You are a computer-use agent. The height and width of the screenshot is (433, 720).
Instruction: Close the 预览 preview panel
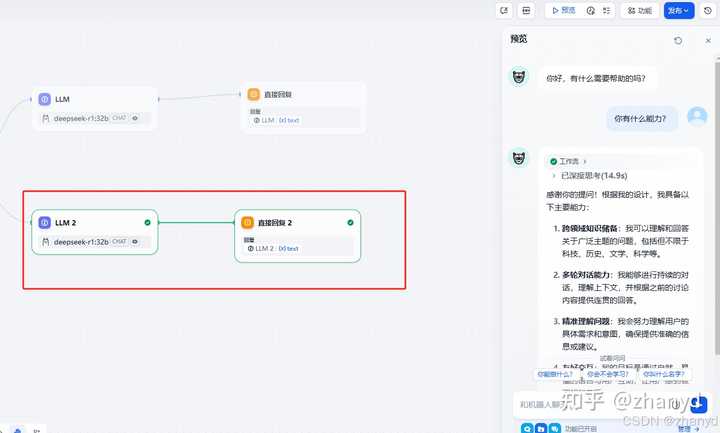(708, 40)
